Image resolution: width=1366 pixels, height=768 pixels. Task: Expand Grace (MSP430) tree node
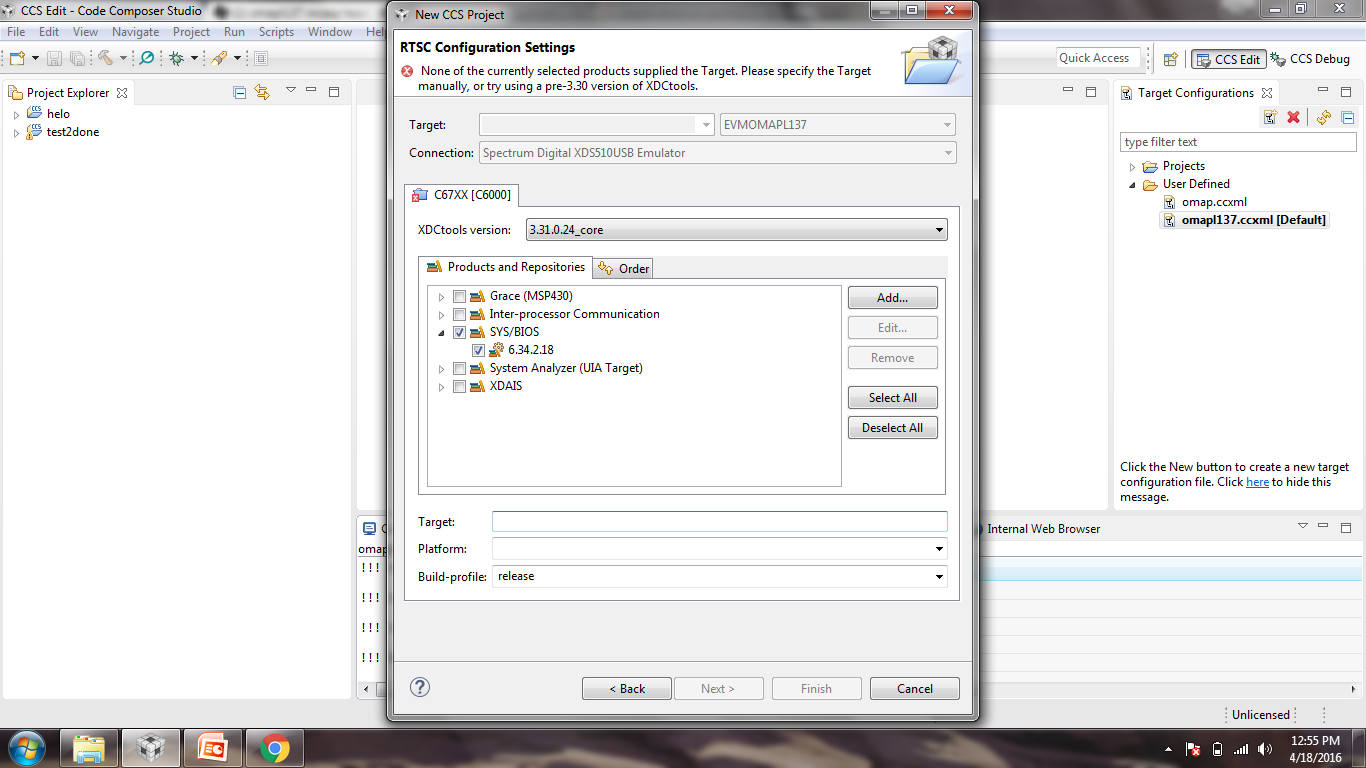[441, 297]
